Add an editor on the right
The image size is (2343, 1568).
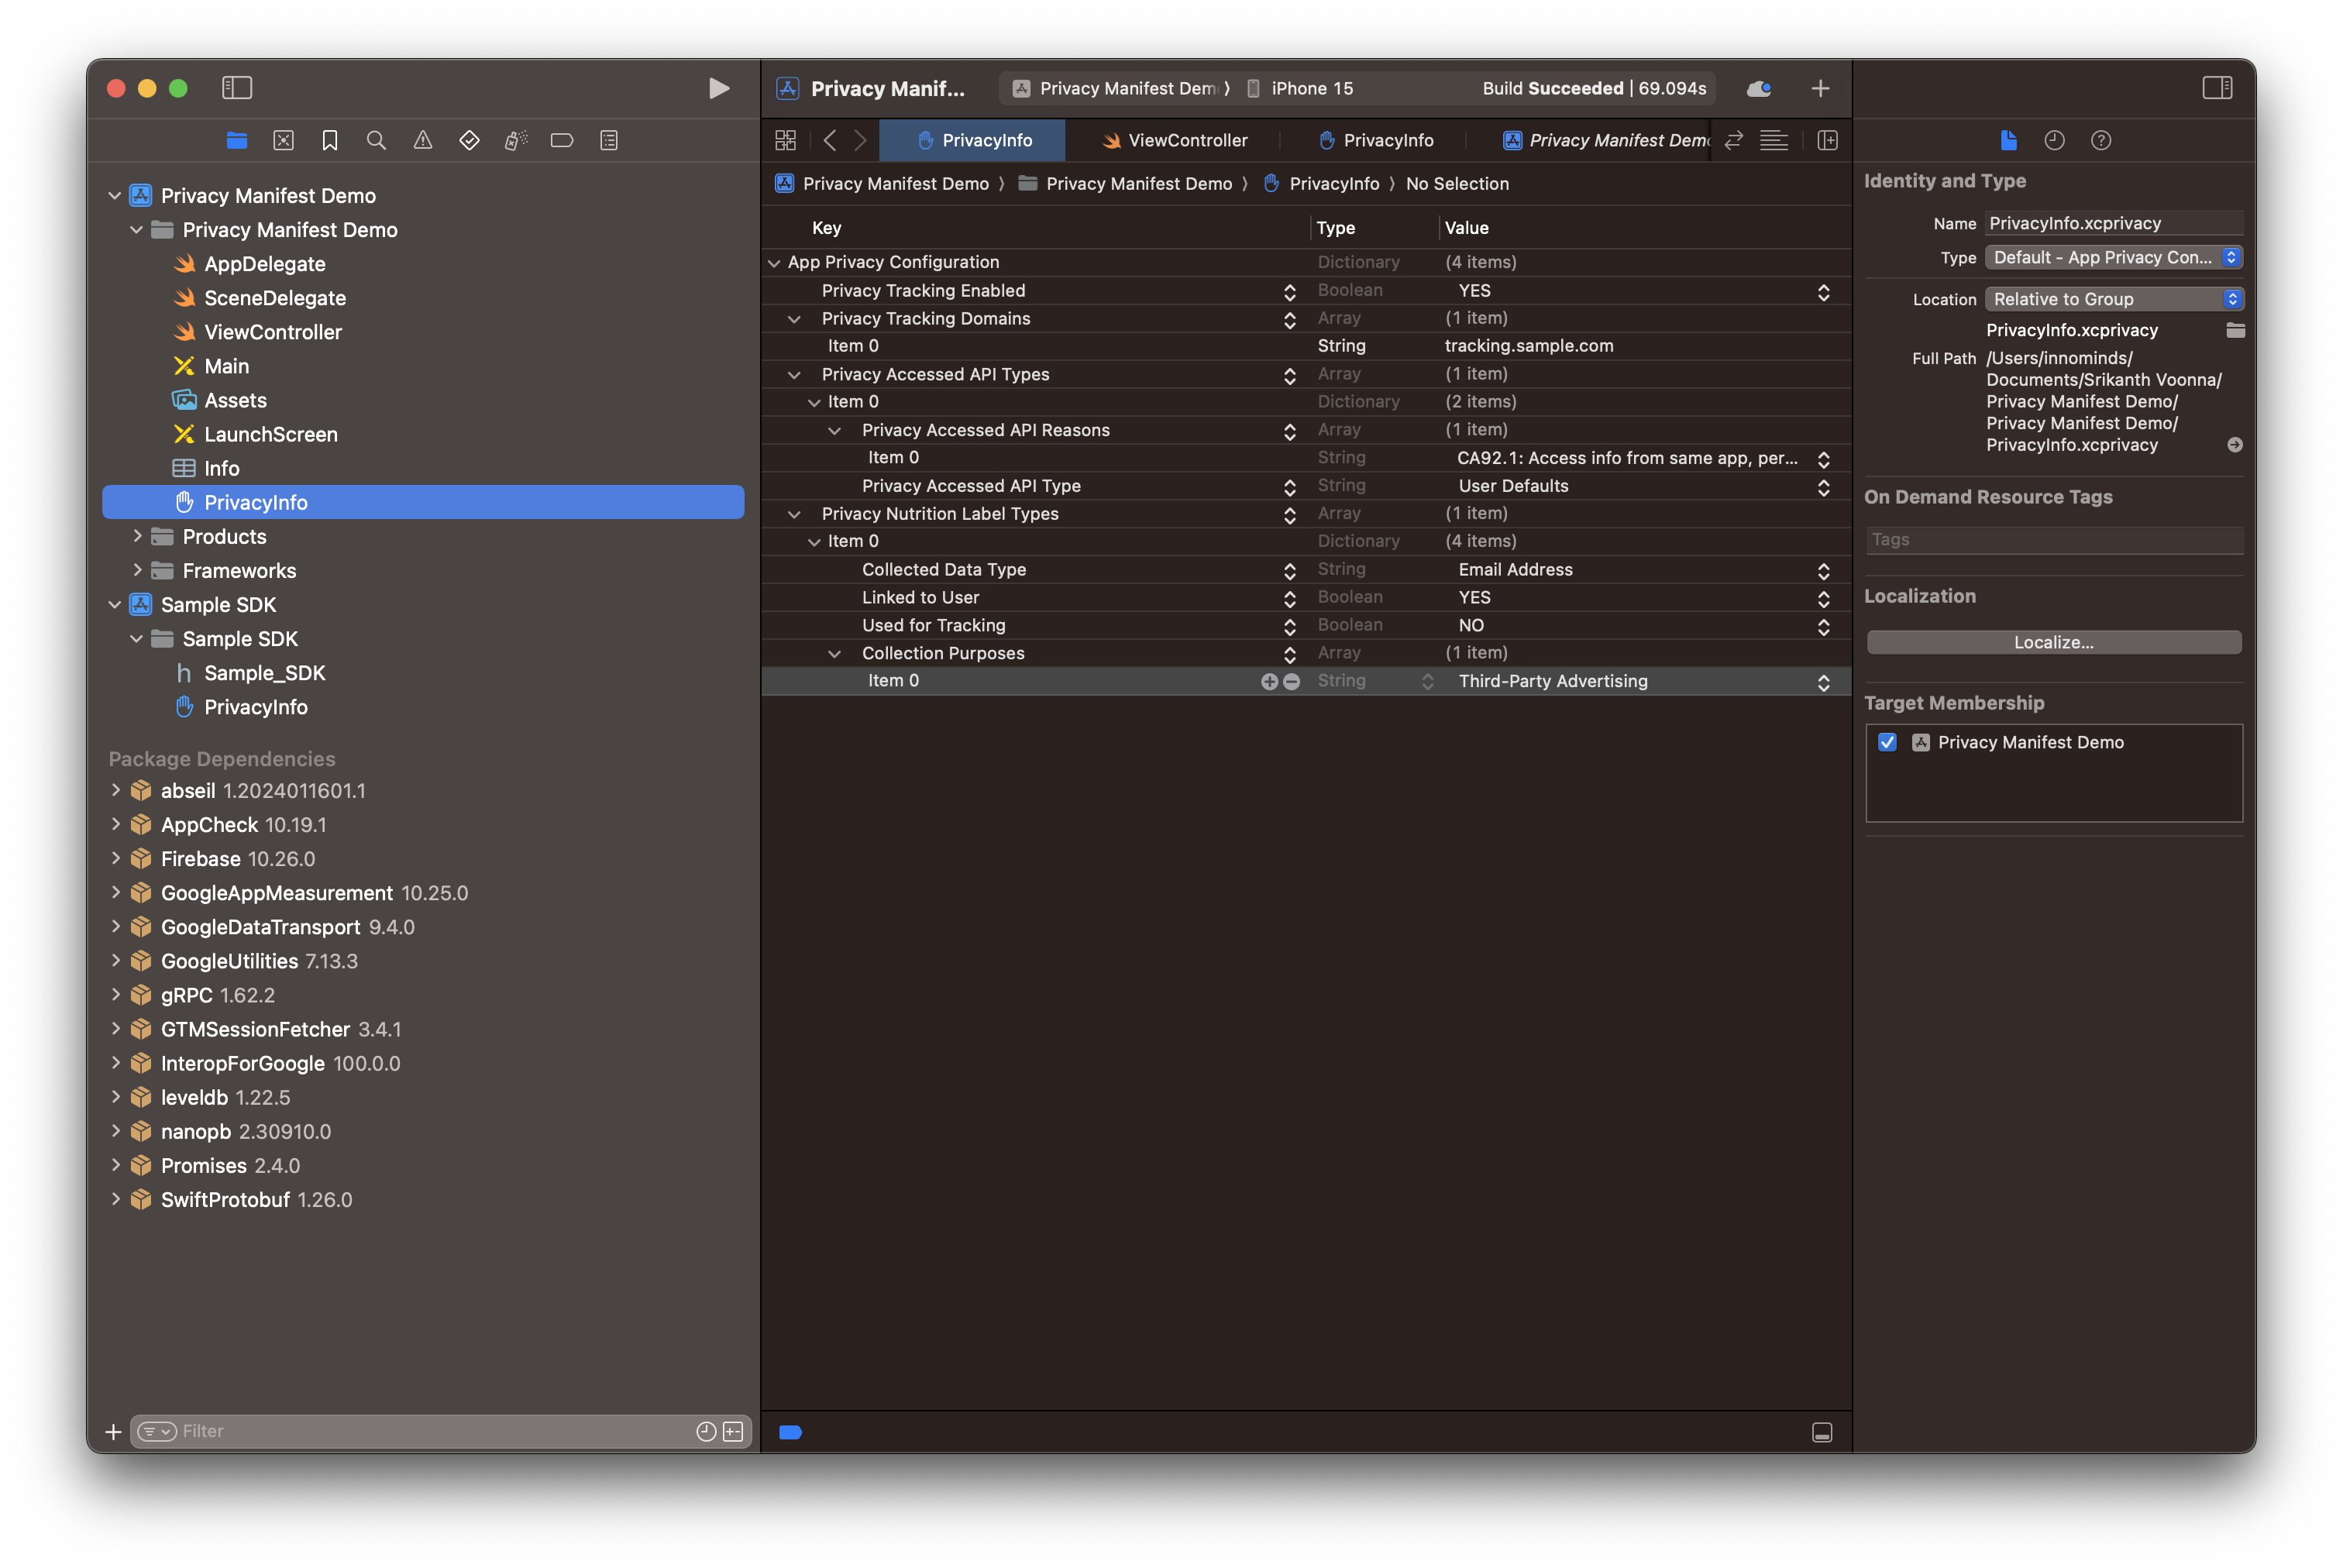coord(1827,140)
